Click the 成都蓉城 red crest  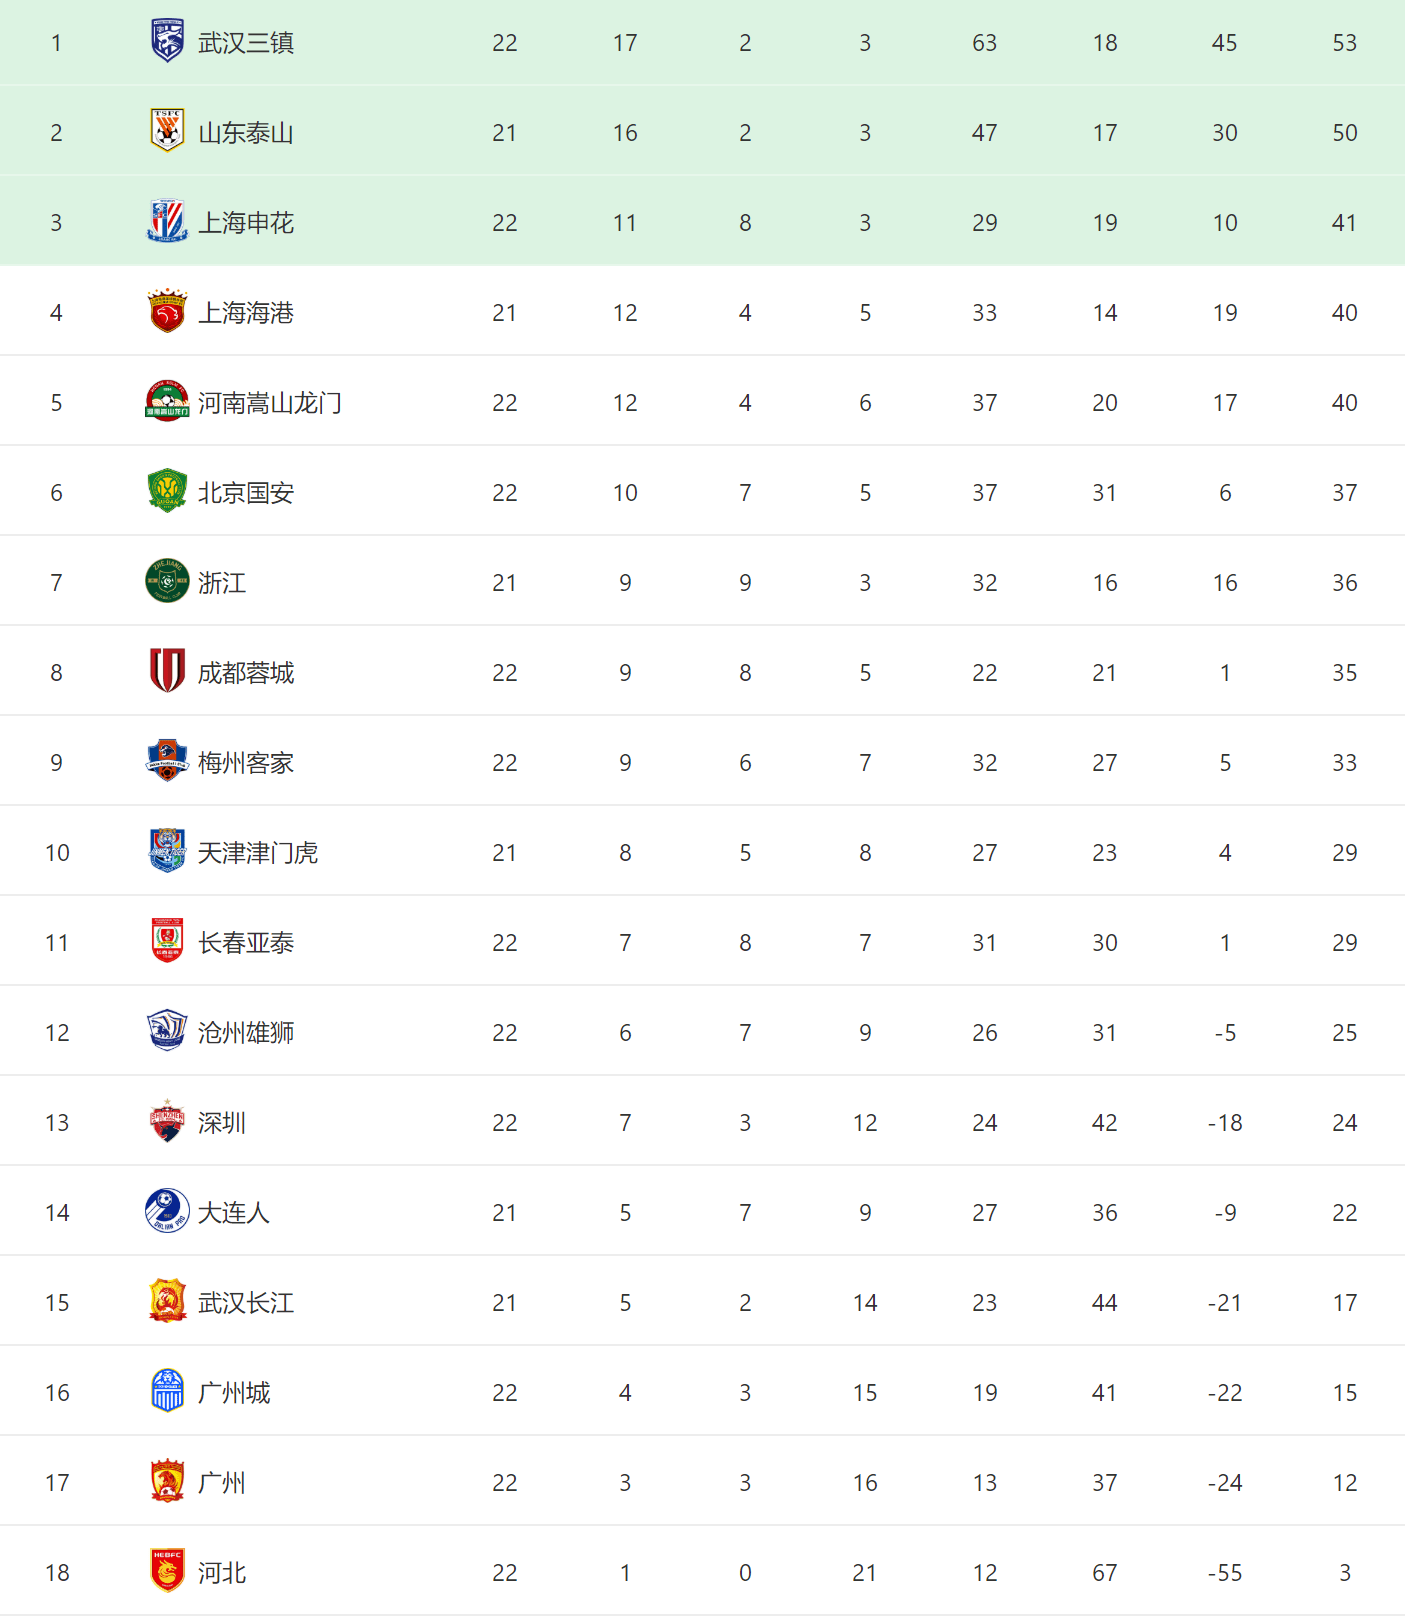point(167,672)
